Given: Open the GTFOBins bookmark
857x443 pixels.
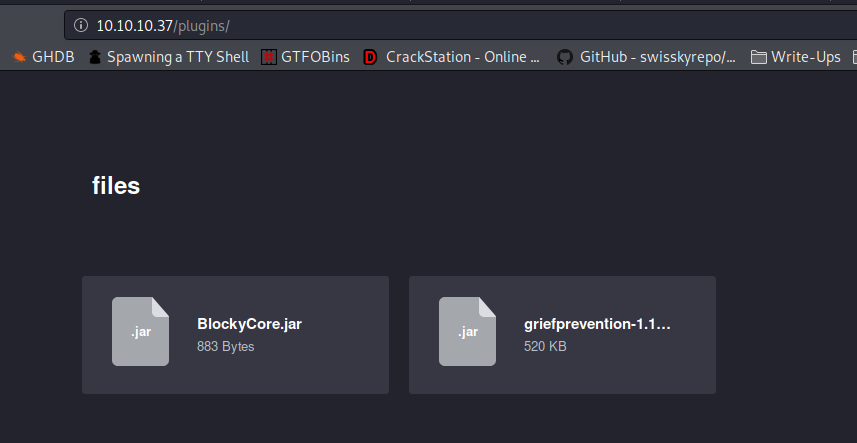Looking at the screenshot, I should coord(306,57).
